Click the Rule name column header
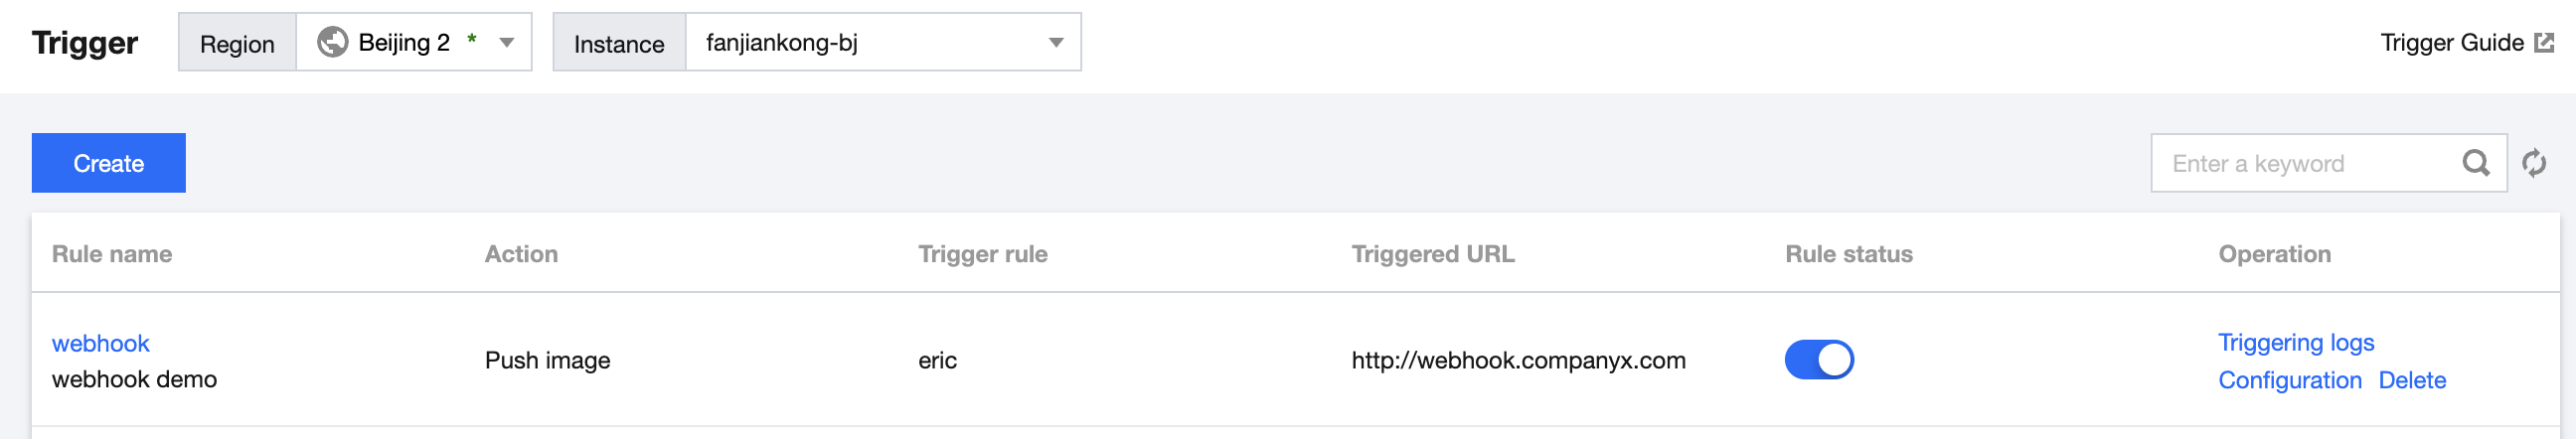 coord(112,254)
